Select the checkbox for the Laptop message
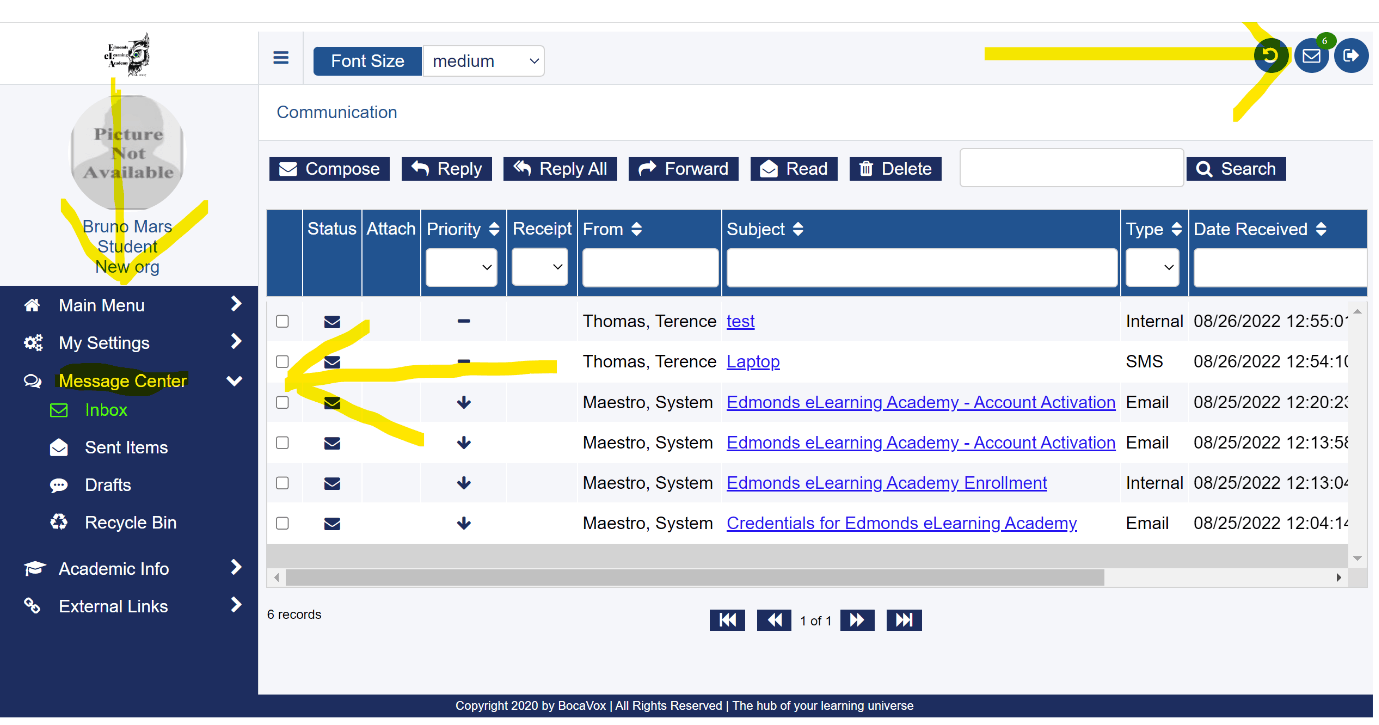The image size is (1379, 725). point(282,361)
